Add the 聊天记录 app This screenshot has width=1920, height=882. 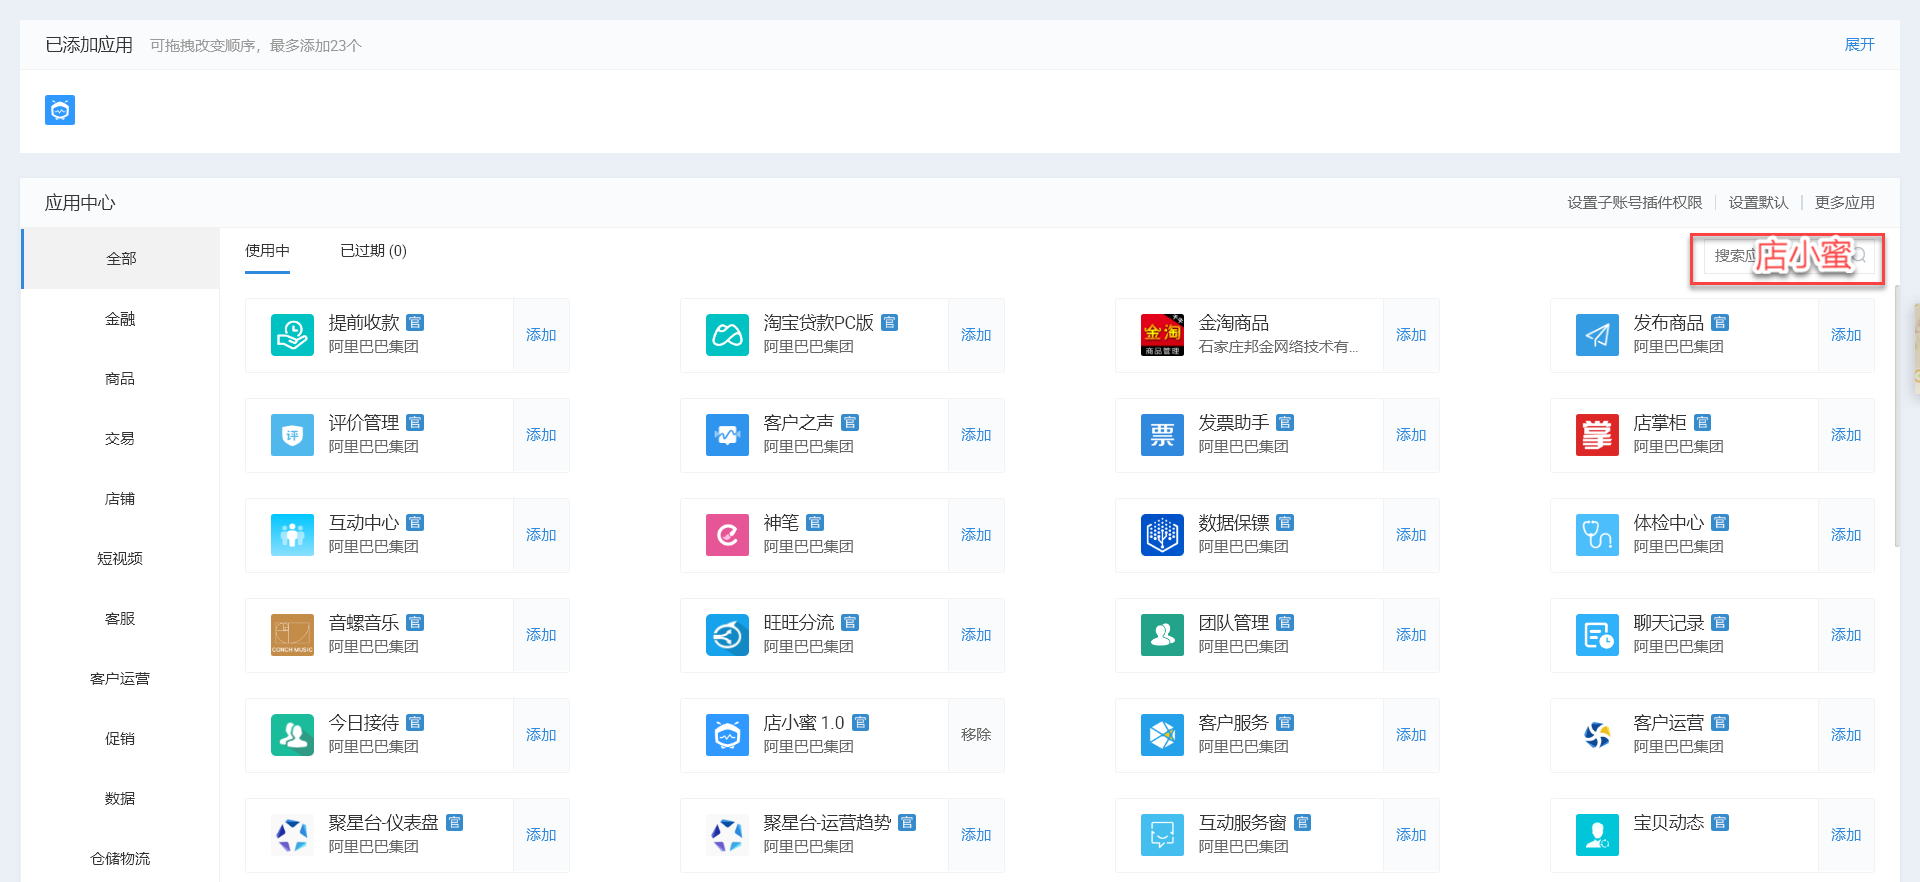click(1846, 635)
